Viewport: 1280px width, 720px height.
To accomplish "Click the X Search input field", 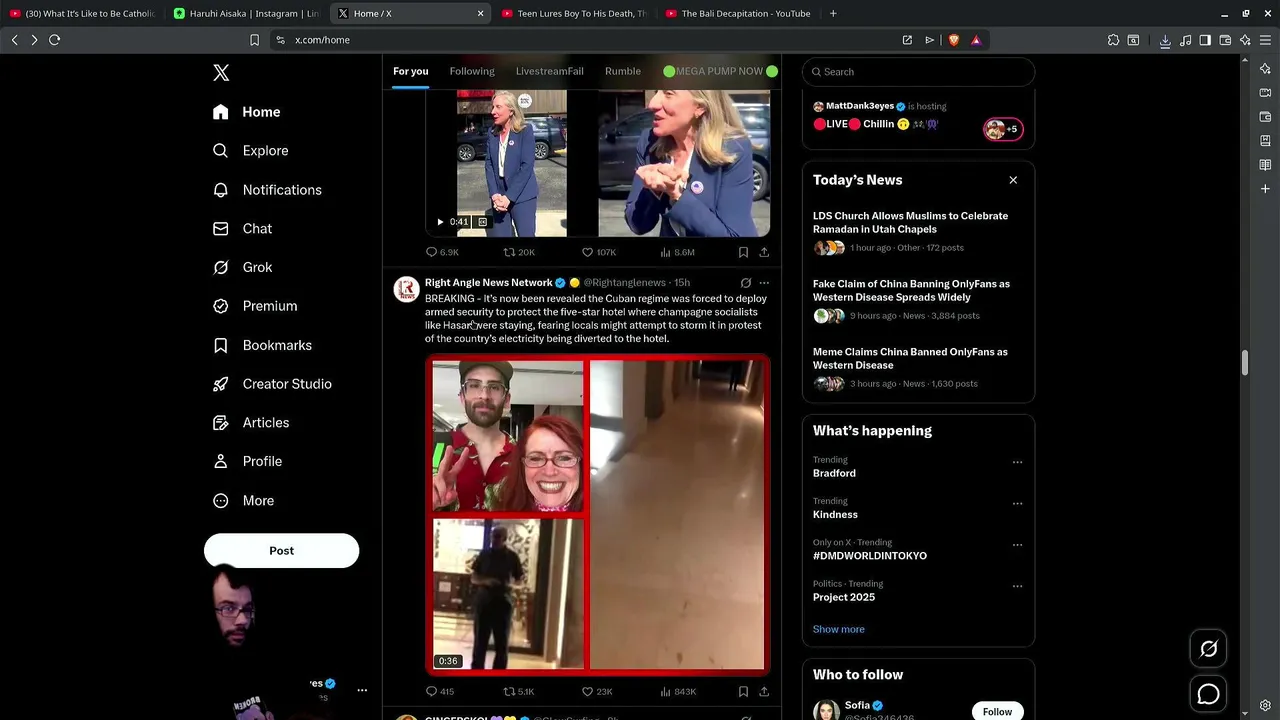I will coord(917,72).
